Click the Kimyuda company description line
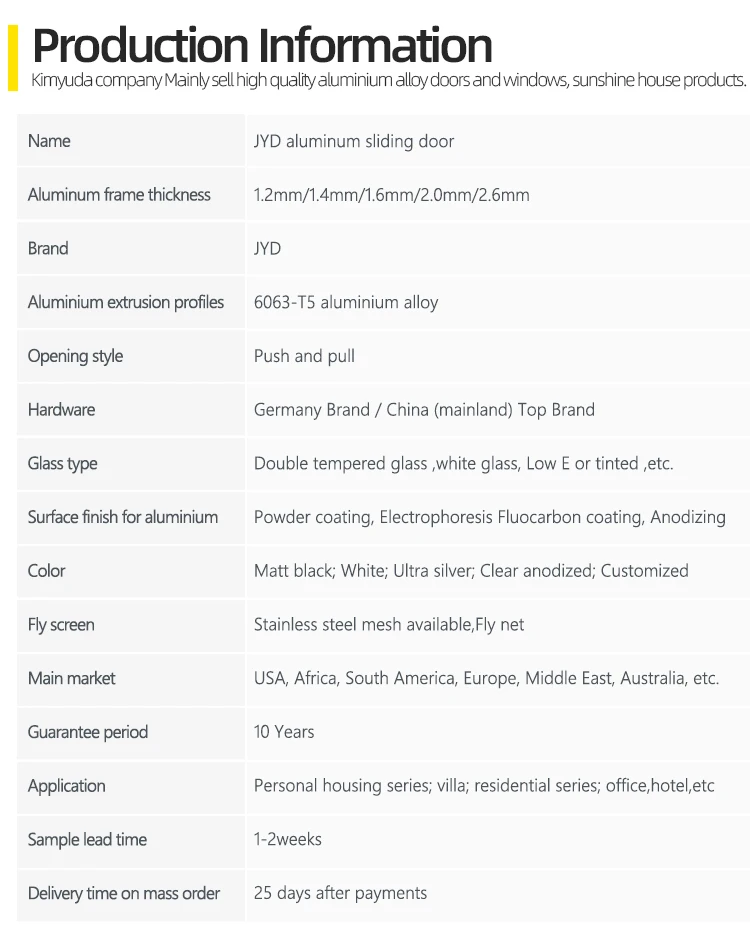Viewport: 750px width, 945px height. (x=388, y=81)
